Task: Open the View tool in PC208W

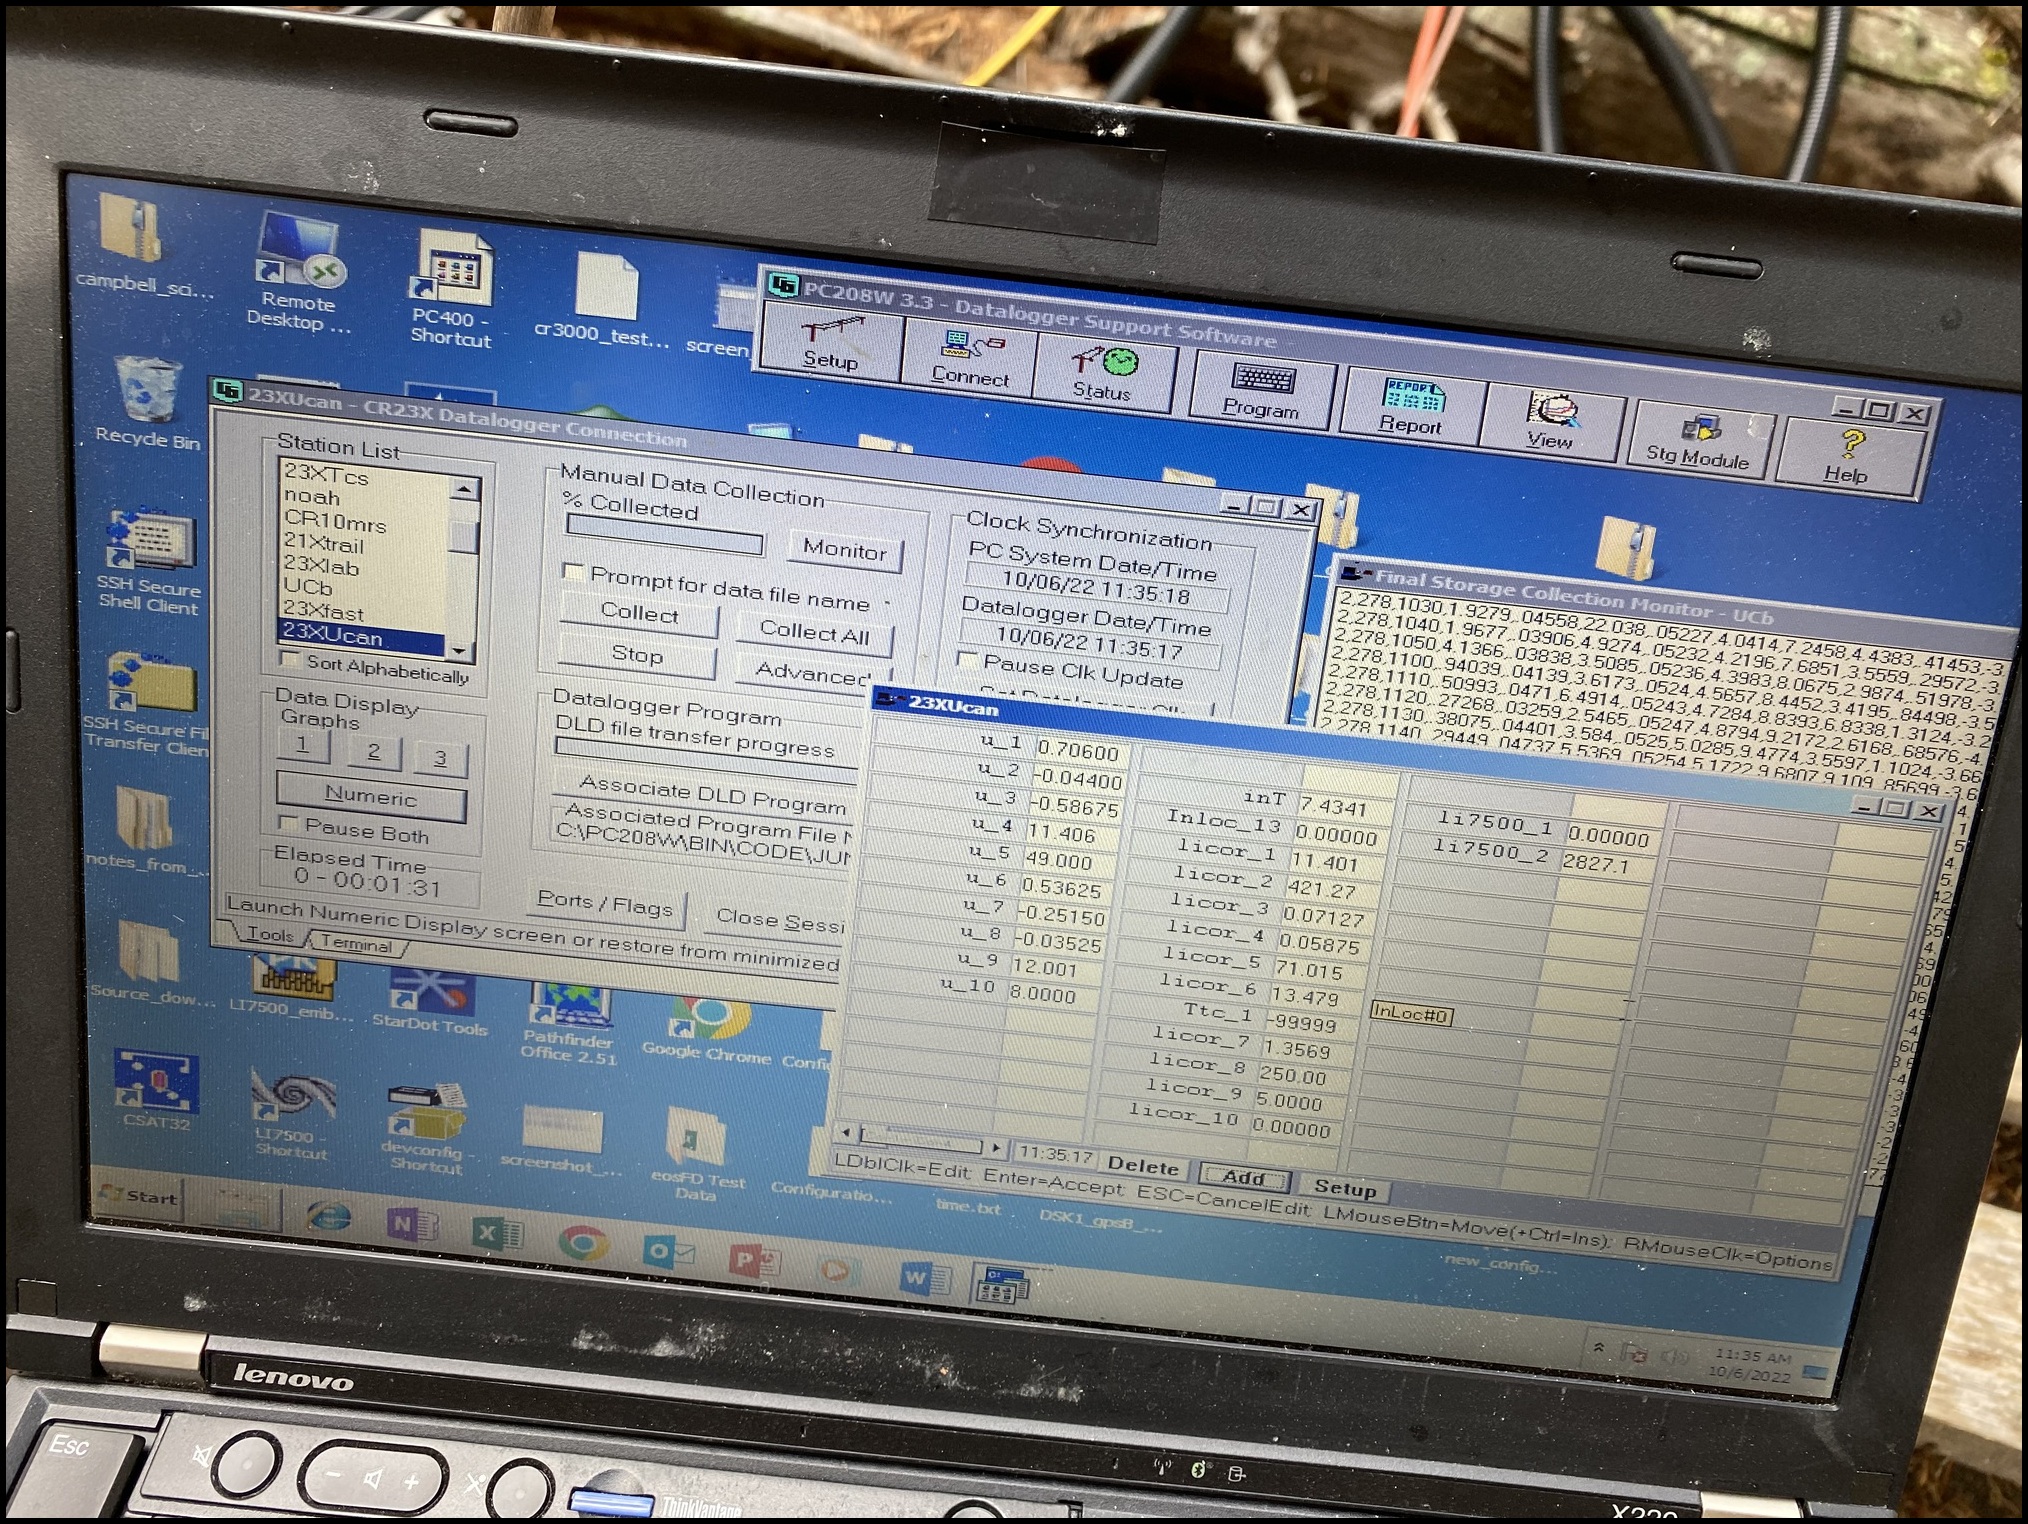Action: pos(1550,420)
